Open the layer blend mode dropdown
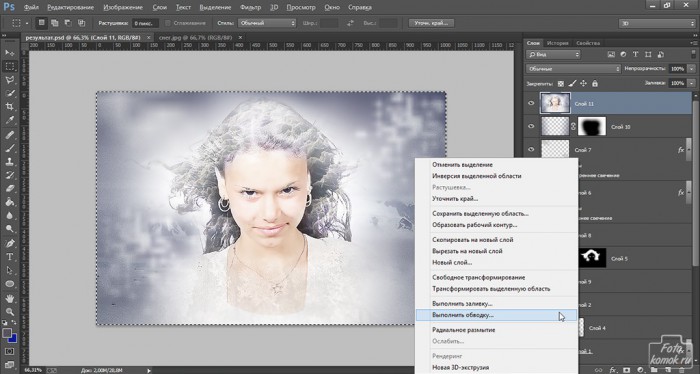This screenshot has height=374, width=700. click(574, 69)
